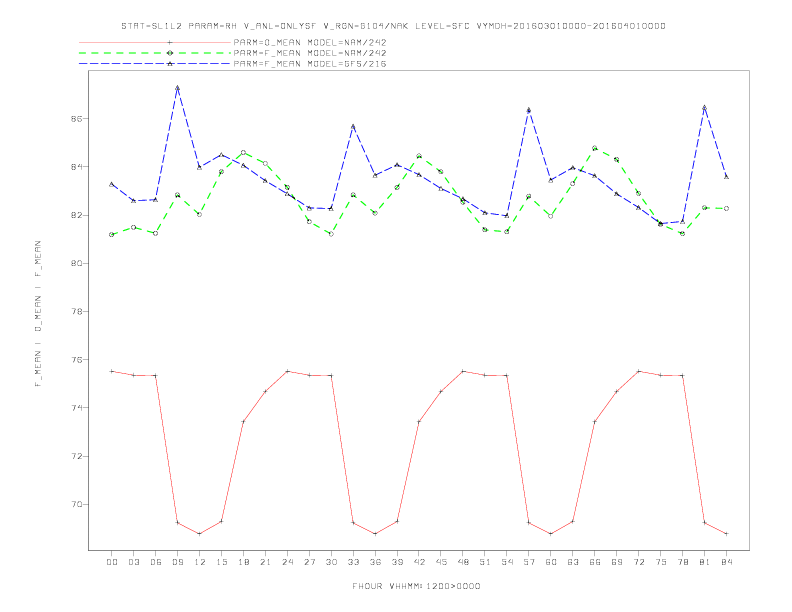Click x-axis forecast hour label 60

point(551,562)
